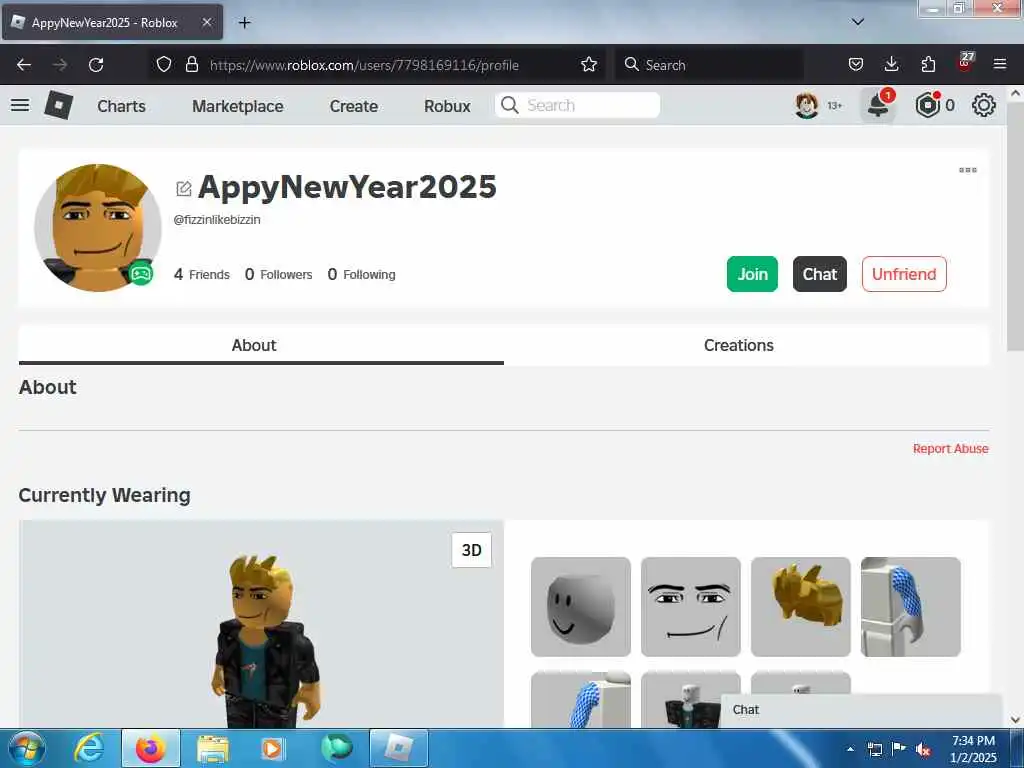Image resolution: width=1024 pixels, height=768 pixels.
Task: Show hidden system tray icons
Action: click(x=850, y=749)
